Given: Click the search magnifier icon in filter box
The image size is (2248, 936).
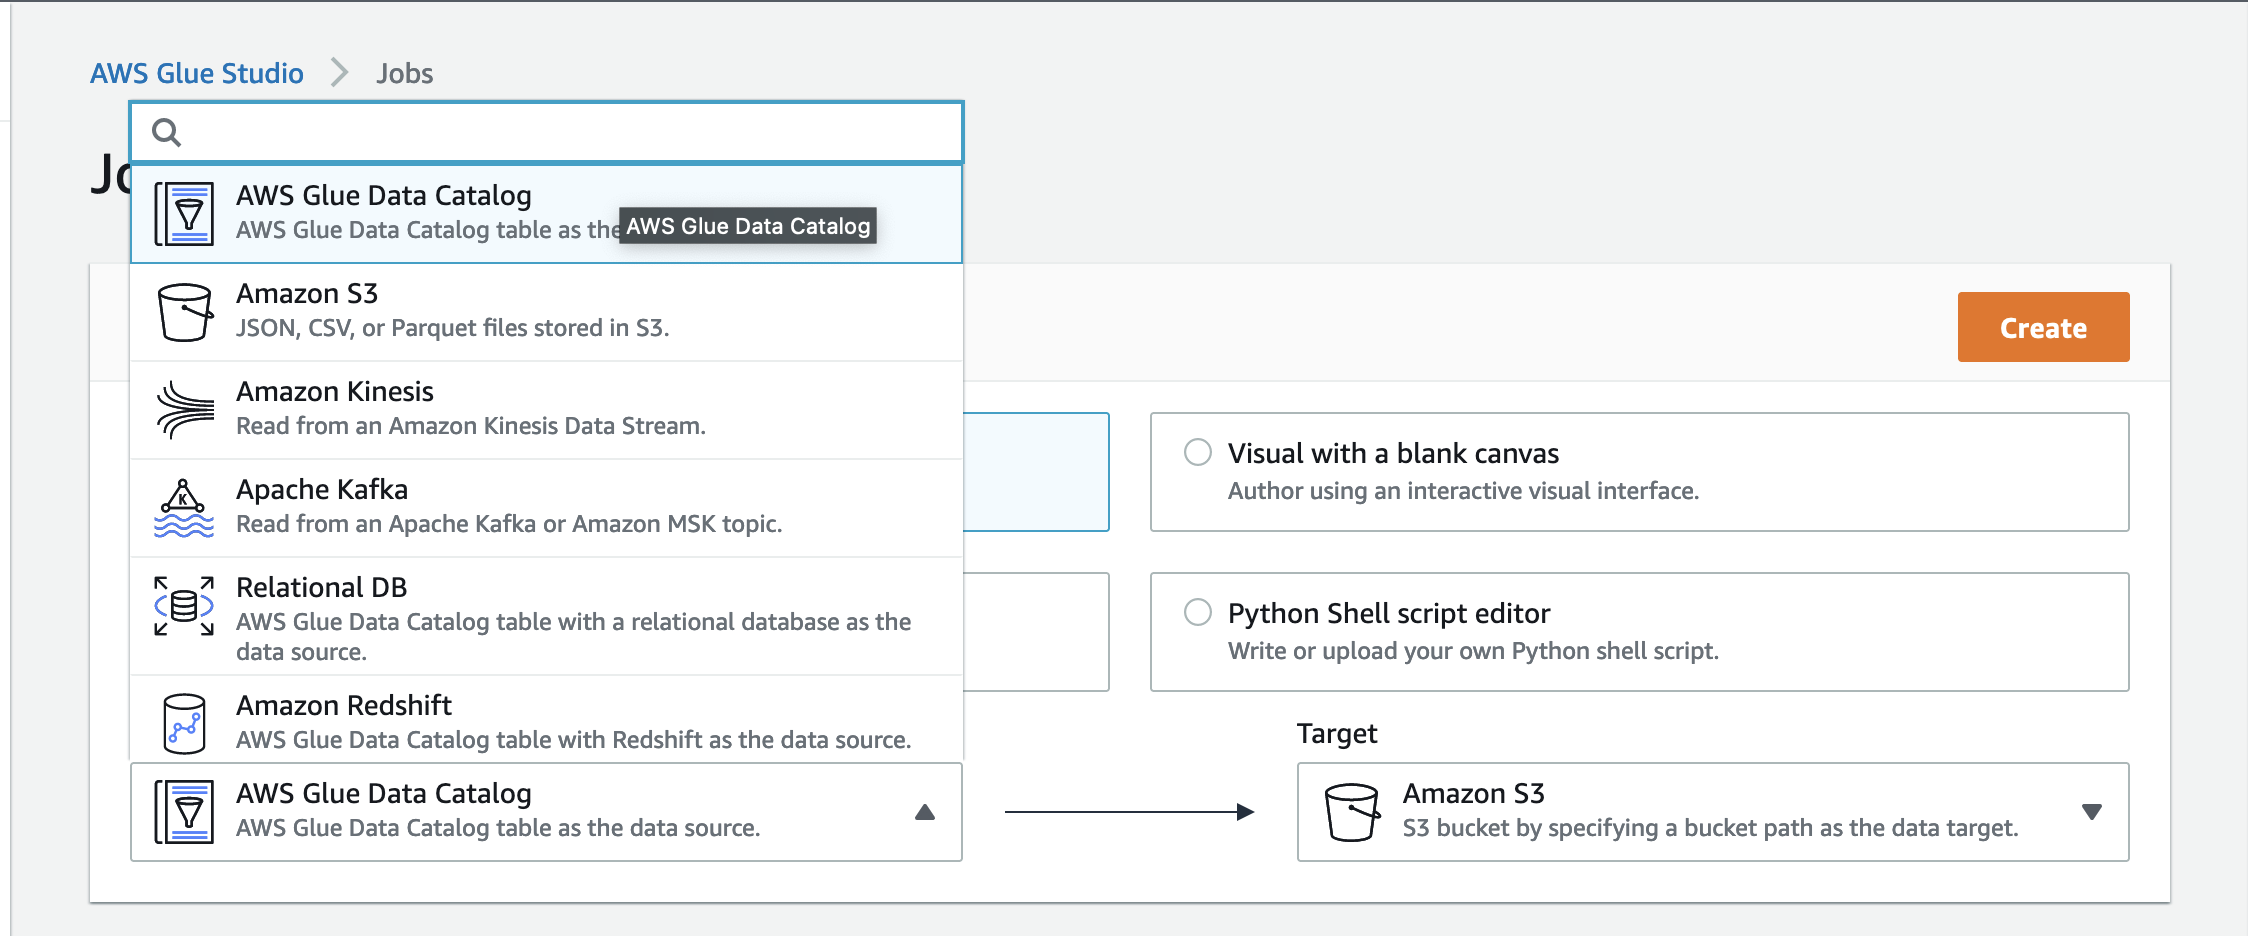Looking at the screenshot, I should tap(166, 133).
